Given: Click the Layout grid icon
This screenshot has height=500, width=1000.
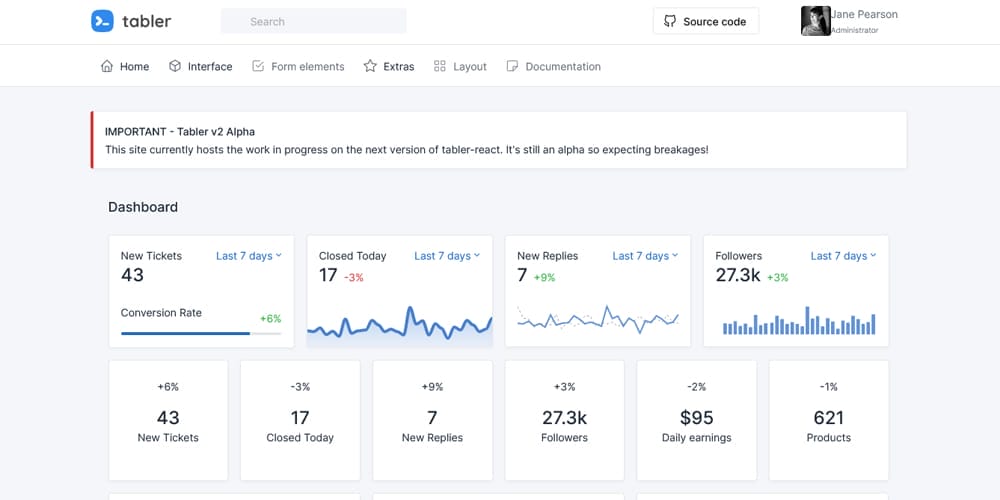Looking at the screenshot, I should tap(440, 66).
